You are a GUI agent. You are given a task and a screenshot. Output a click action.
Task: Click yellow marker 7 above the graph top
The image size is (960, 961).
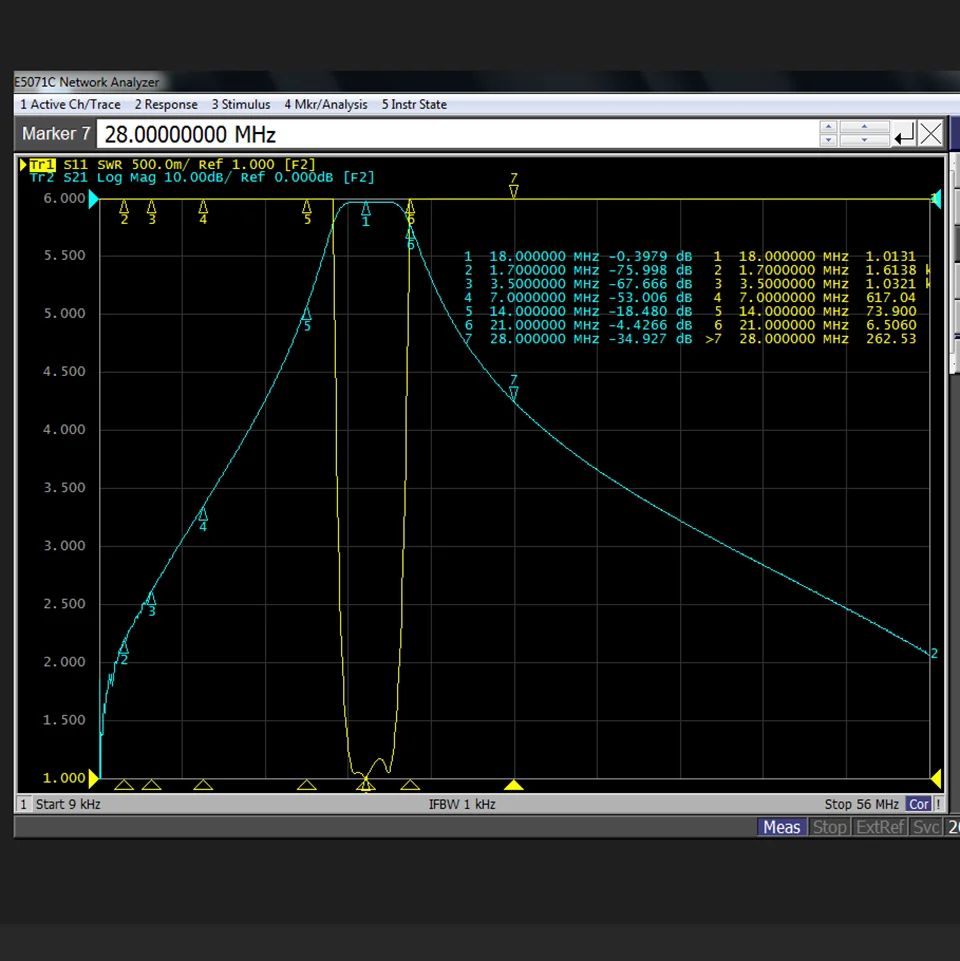point(514,185)
